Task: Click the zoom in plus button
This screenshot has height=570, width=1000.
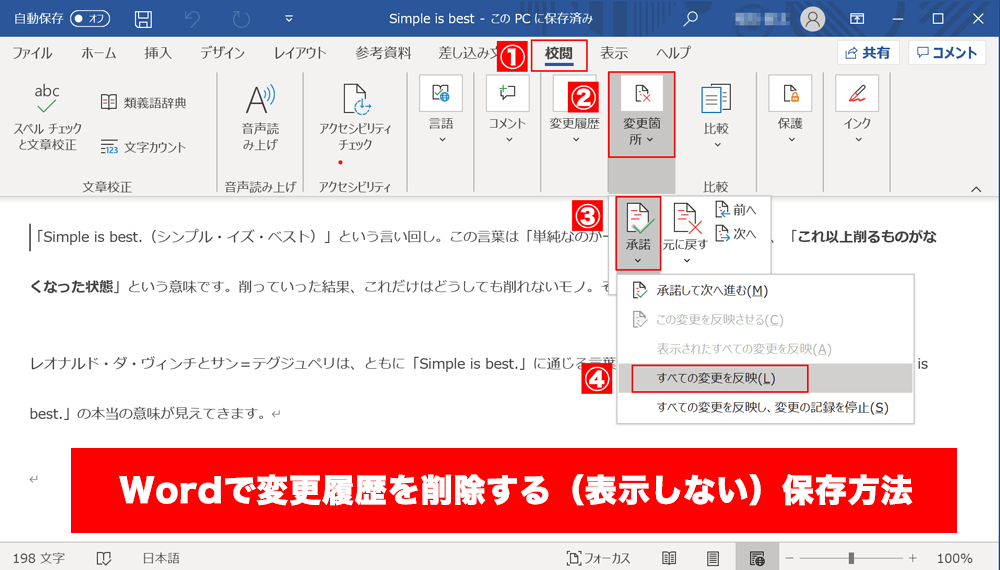Action: click(913, 559)
